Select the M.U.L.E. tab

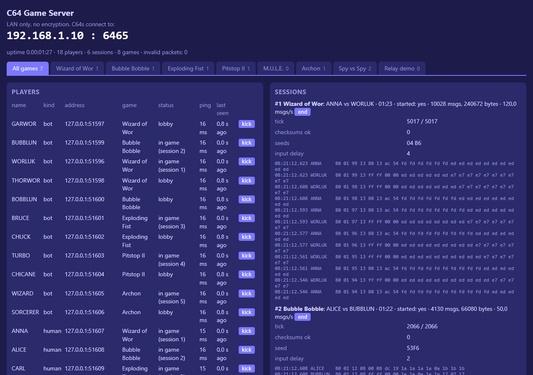click(276, 68)
